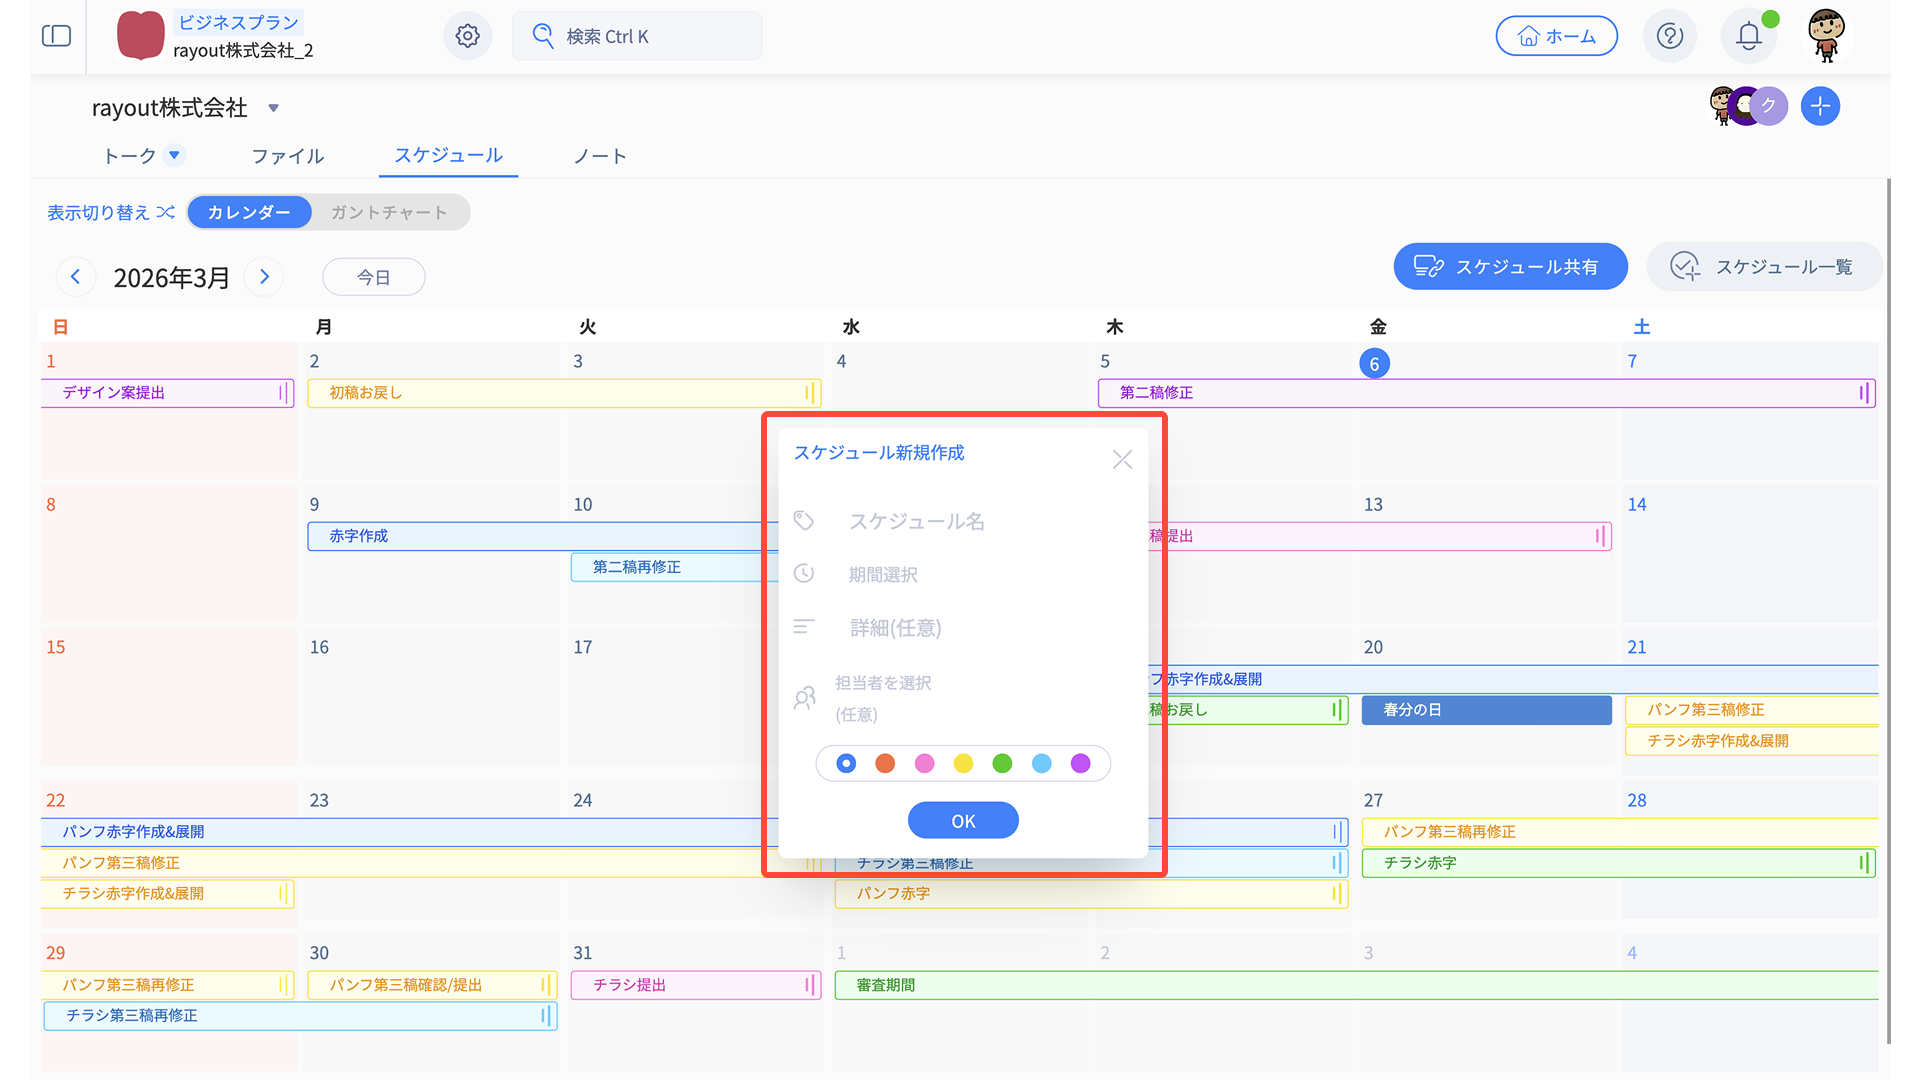Toggle the left sidebar panel icon

(56, 36)
